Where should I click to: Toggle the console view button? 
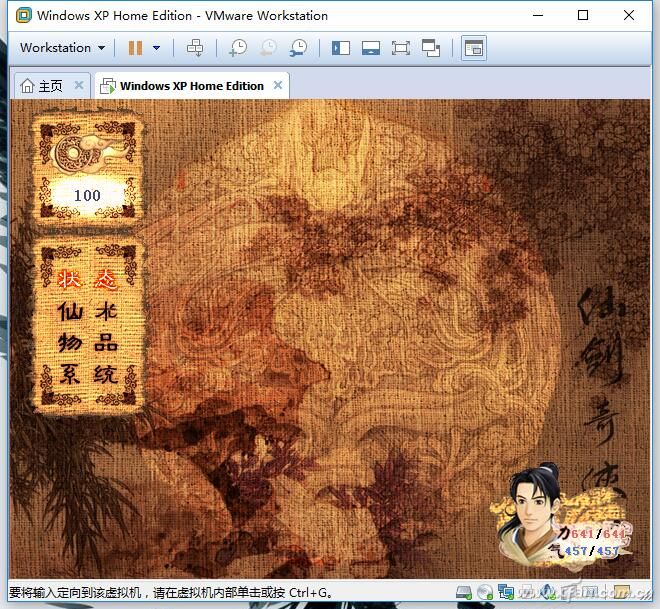click(x=474, y=48)
